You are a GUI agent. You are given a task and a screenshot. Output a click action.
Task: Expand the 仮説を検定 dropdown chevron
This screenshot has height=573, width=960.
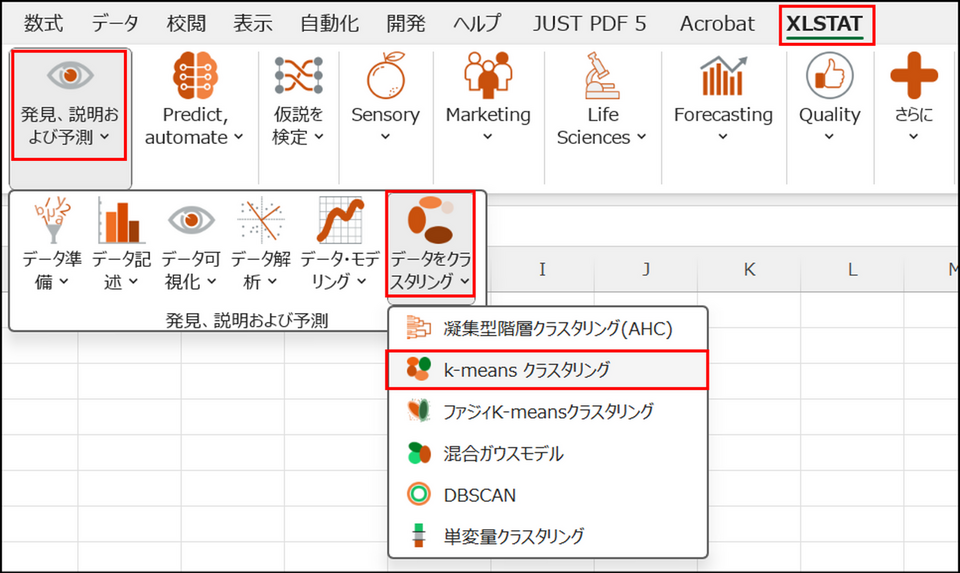point(319,137)
